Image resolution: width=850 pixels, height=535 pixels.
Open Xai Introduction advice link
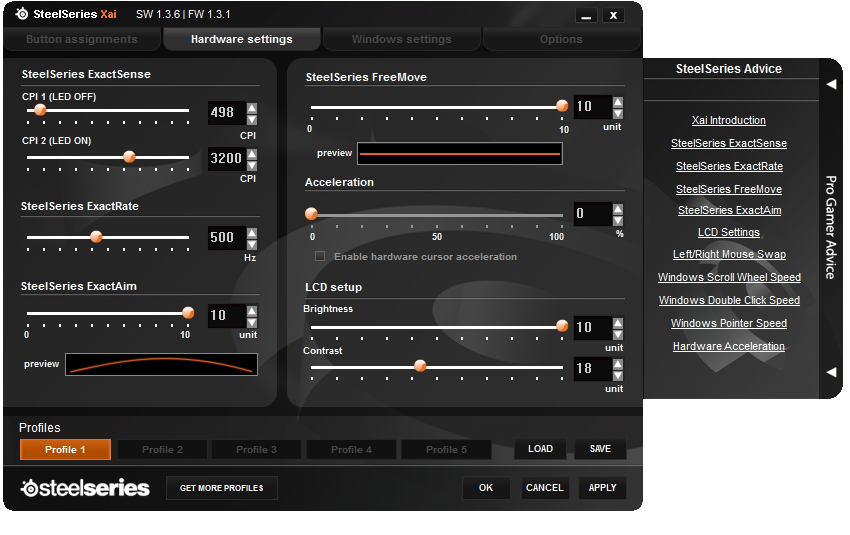tap(729, 120)
